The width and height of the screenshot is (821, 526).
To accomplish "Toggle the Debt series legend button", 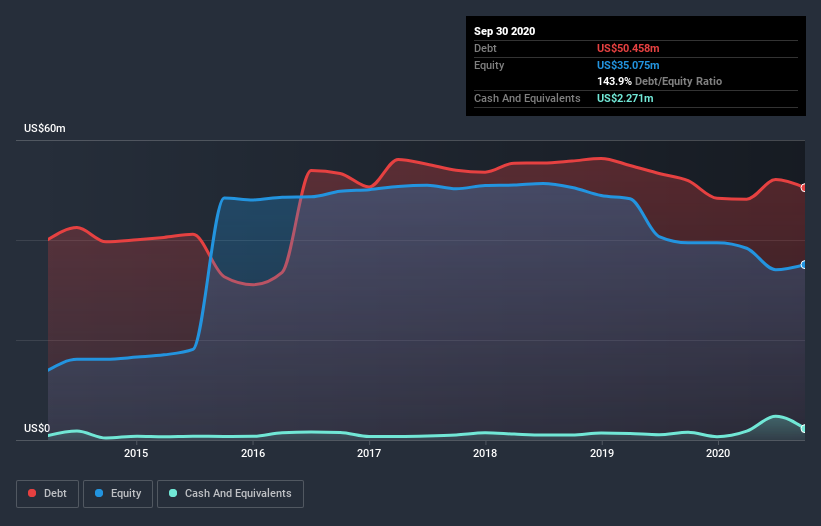I will click(x=47, y=494).
